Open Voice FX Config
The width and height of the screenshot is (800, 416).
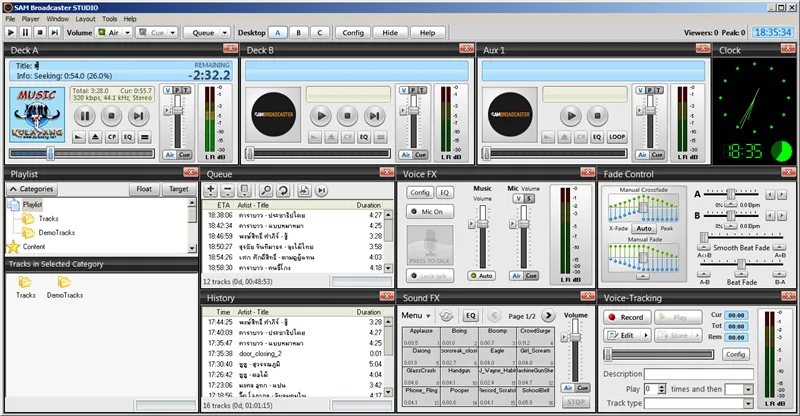coord(420,192)
